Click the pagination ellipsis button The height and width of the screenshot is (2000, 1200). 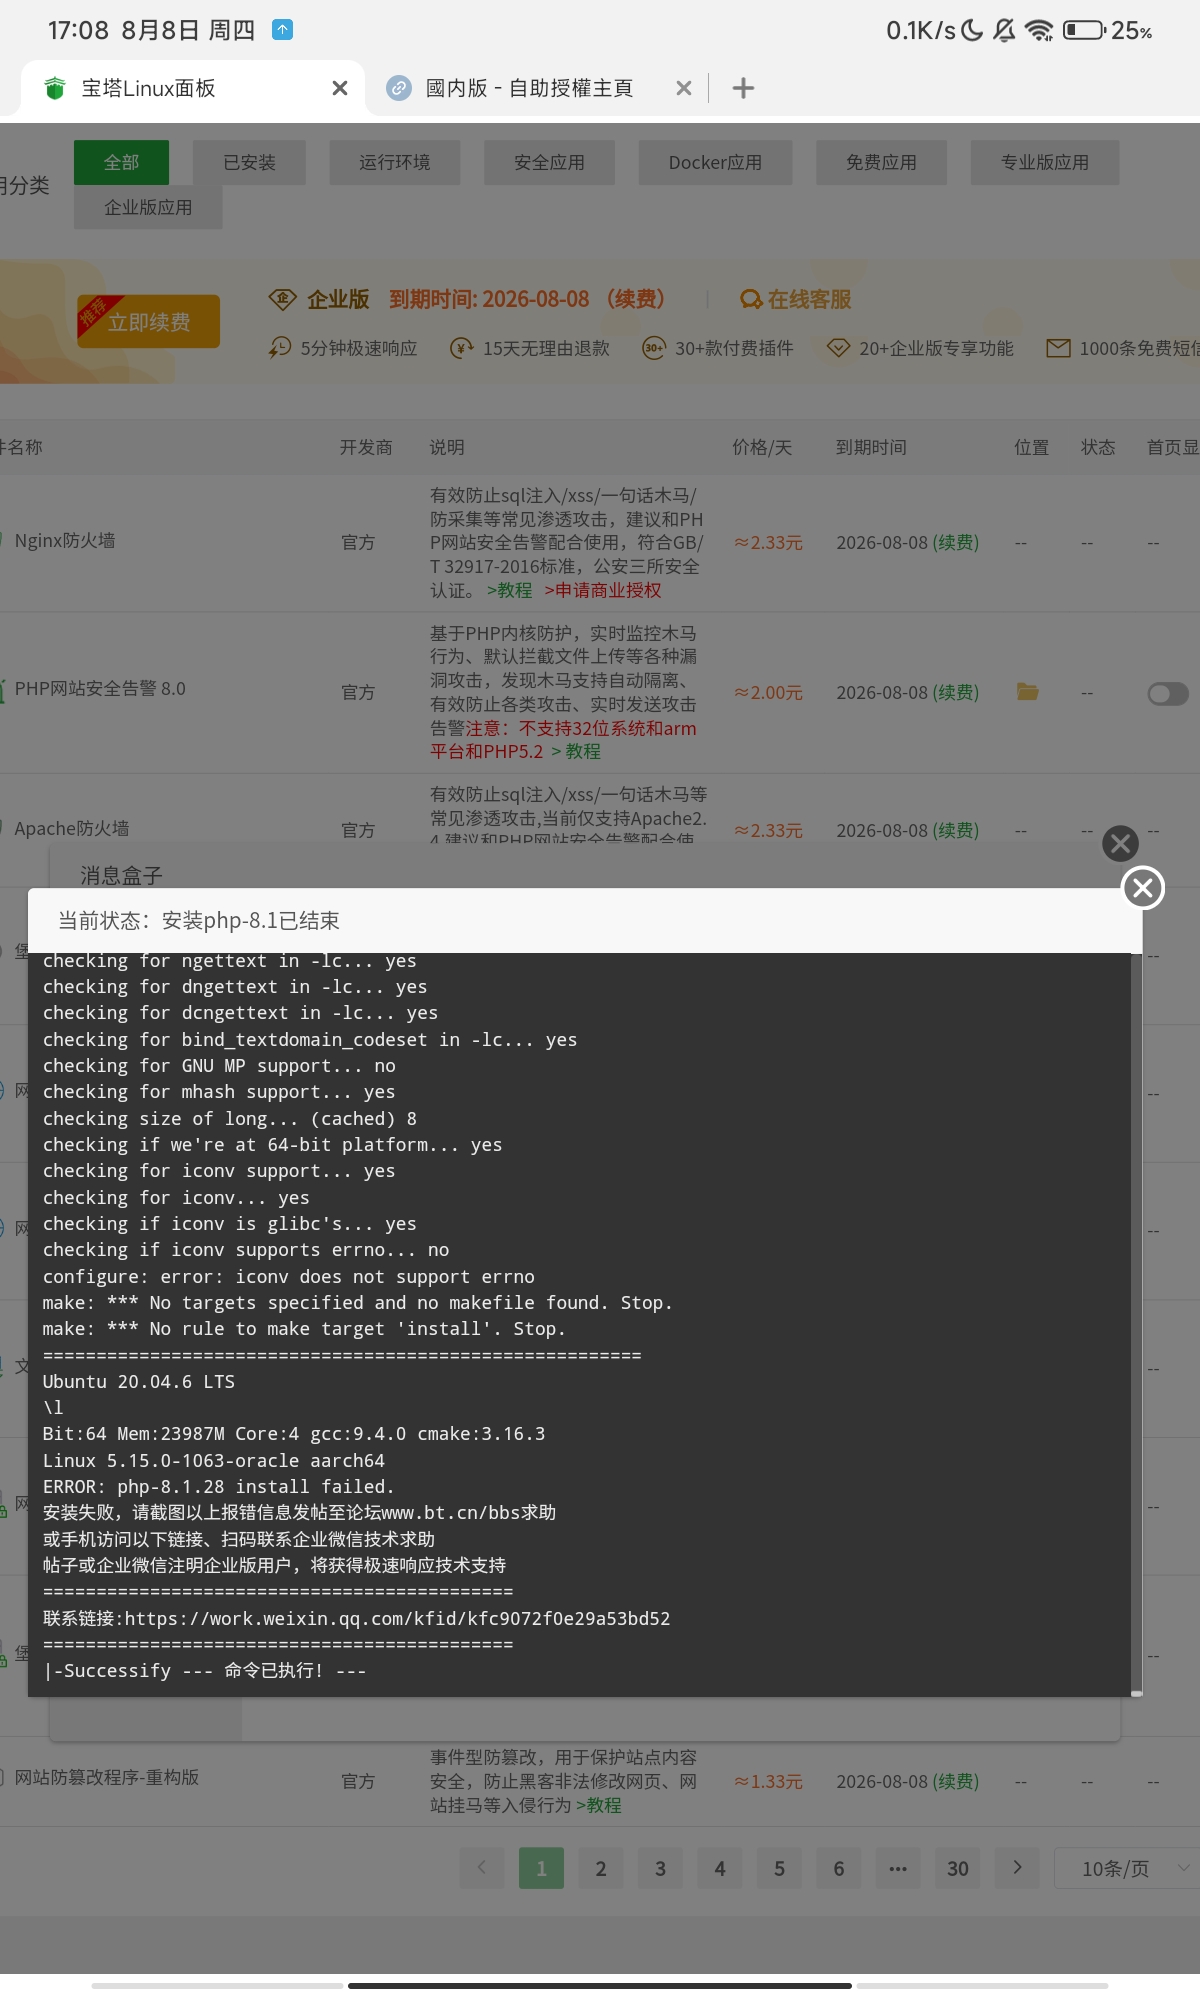[x=898, y=1868]
